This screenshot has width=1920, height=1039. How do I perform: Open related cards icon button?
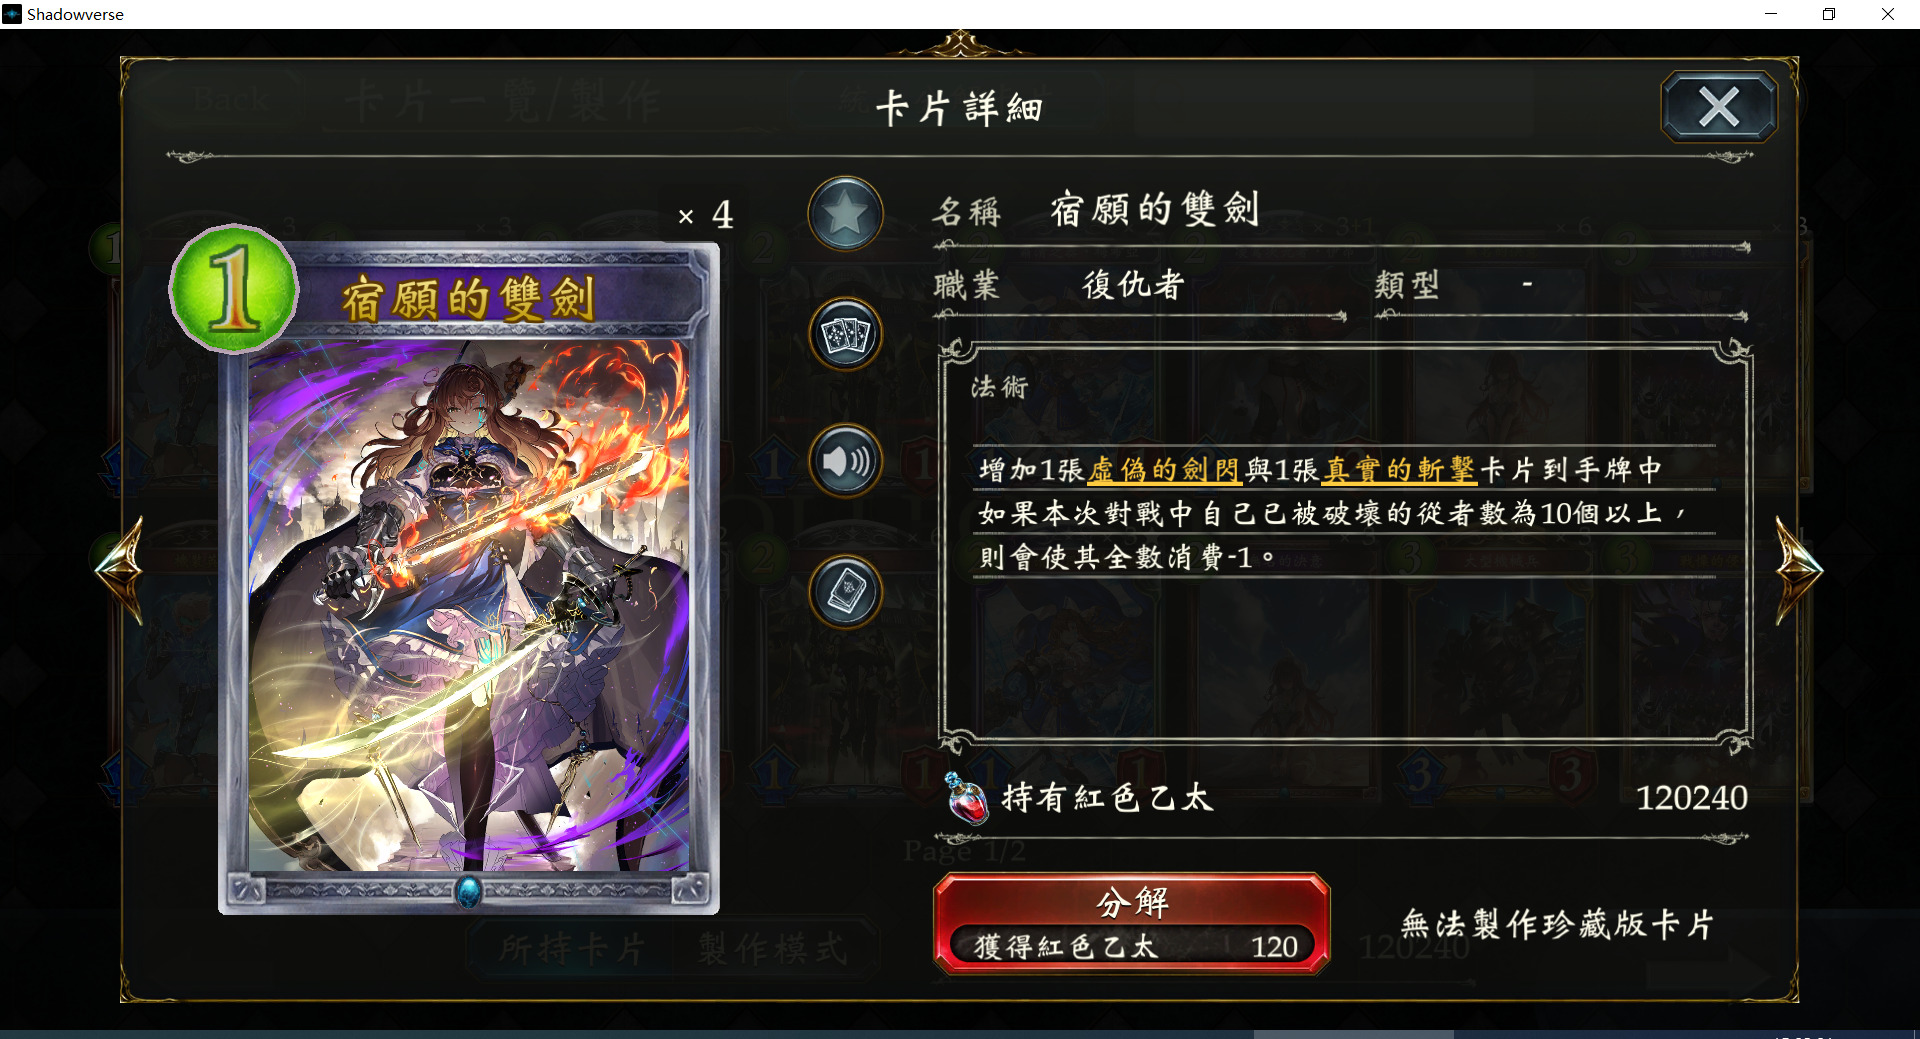point(845,334)
